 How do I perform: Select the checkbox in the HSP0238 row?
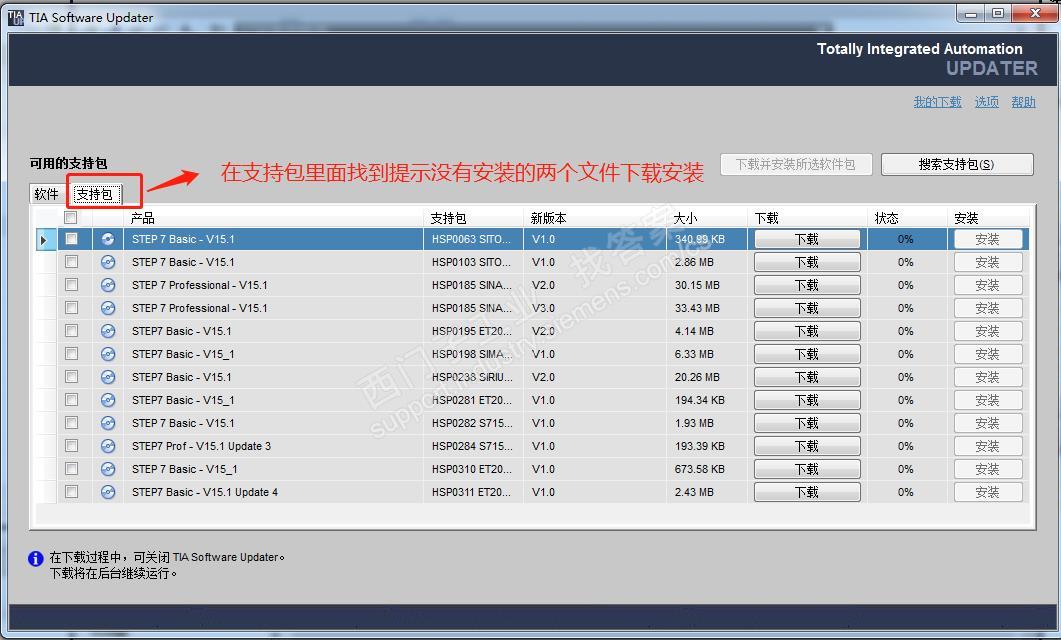(71, 376)
